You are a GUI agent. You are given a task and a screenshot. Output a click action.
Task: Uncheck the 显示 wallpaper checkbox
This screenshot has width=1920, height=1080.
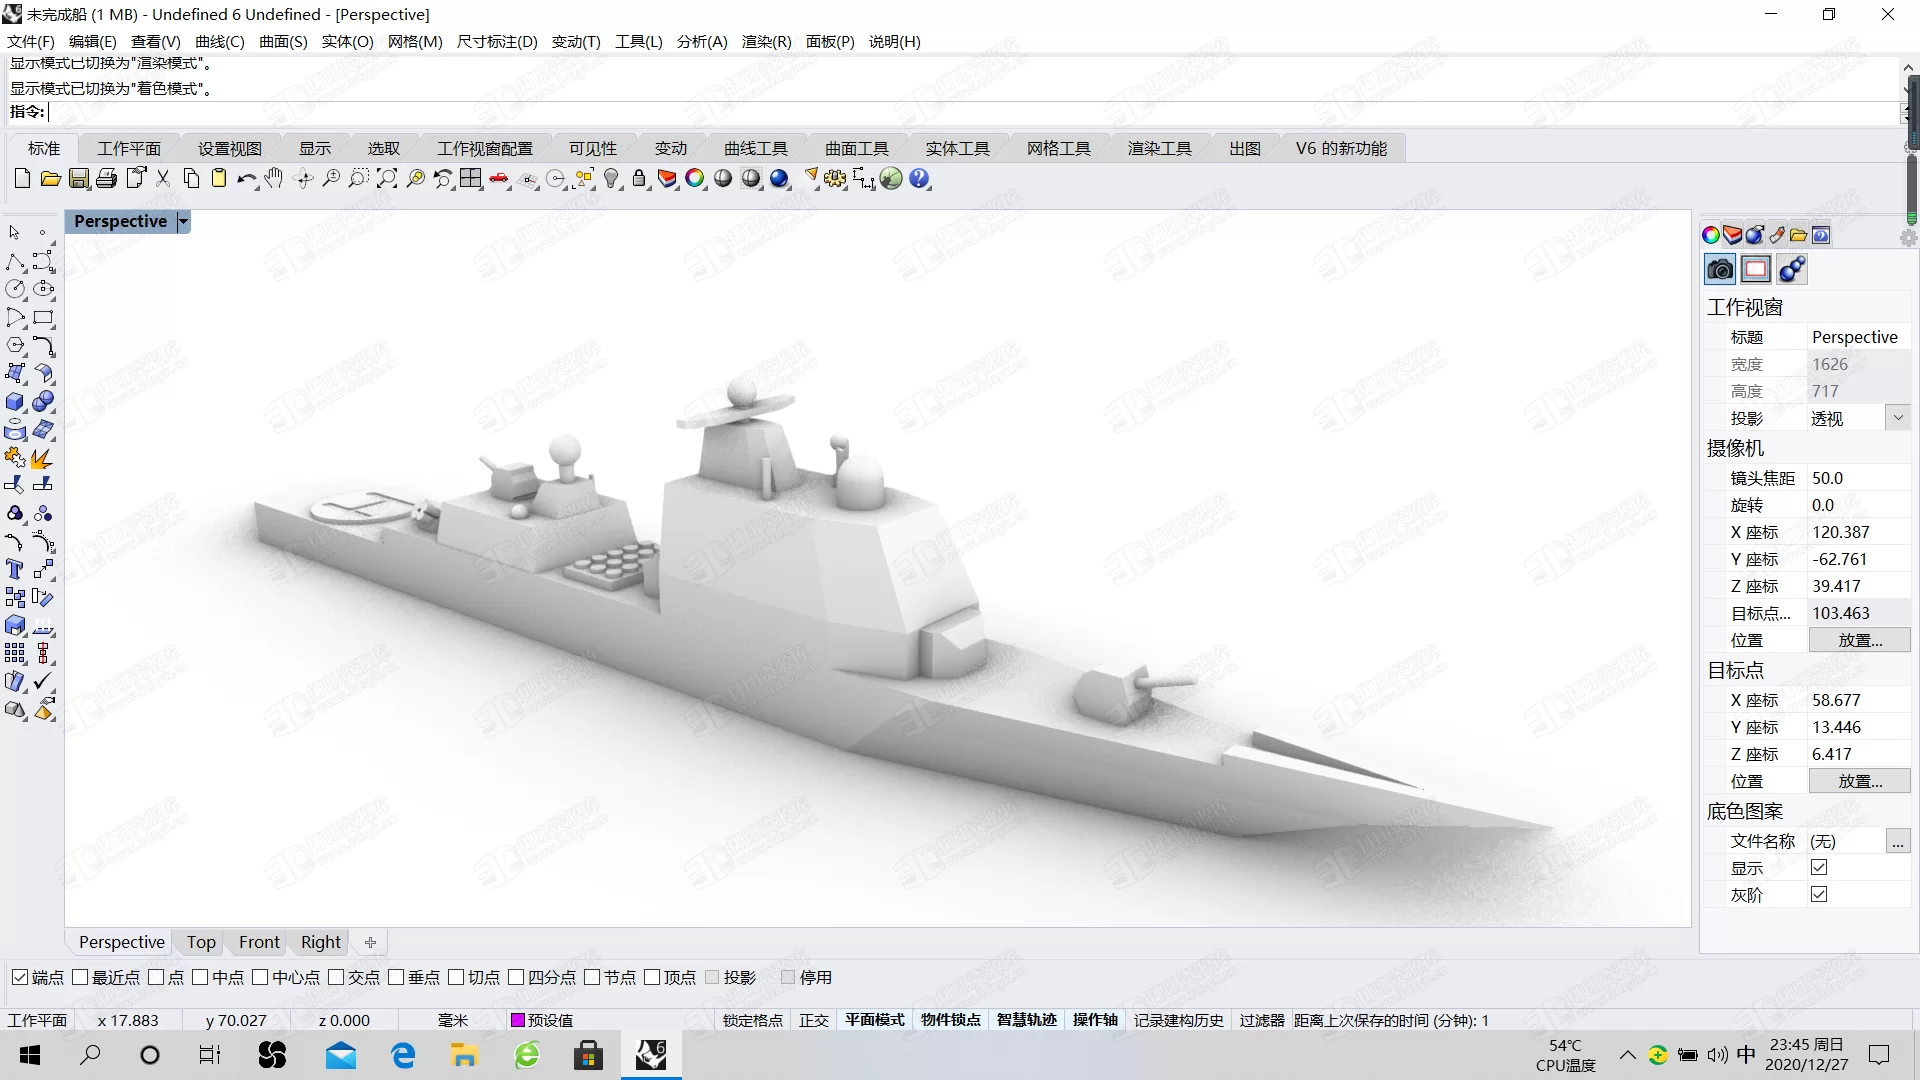click(1819, 868)
